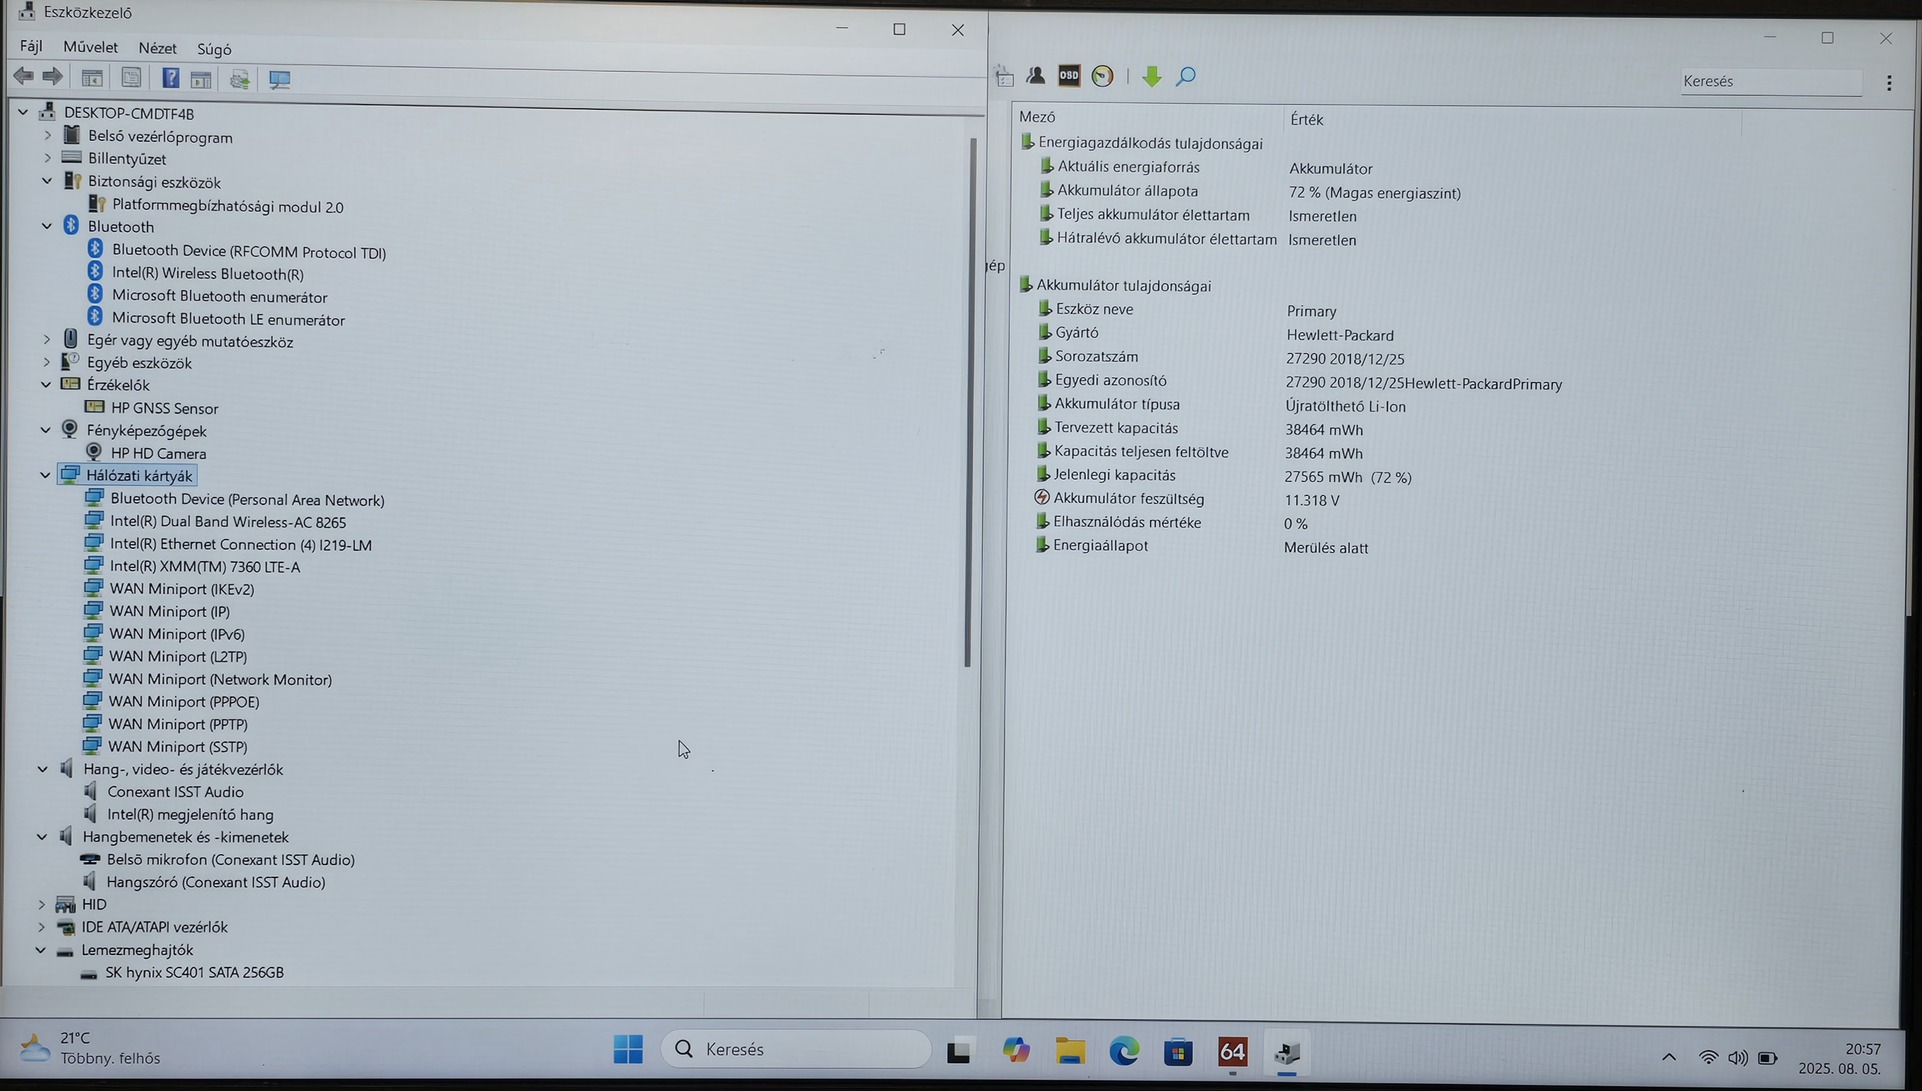Click the blue magnifier search icon
This screenshot has height=1091, width=1922.
click(1186, 76)
